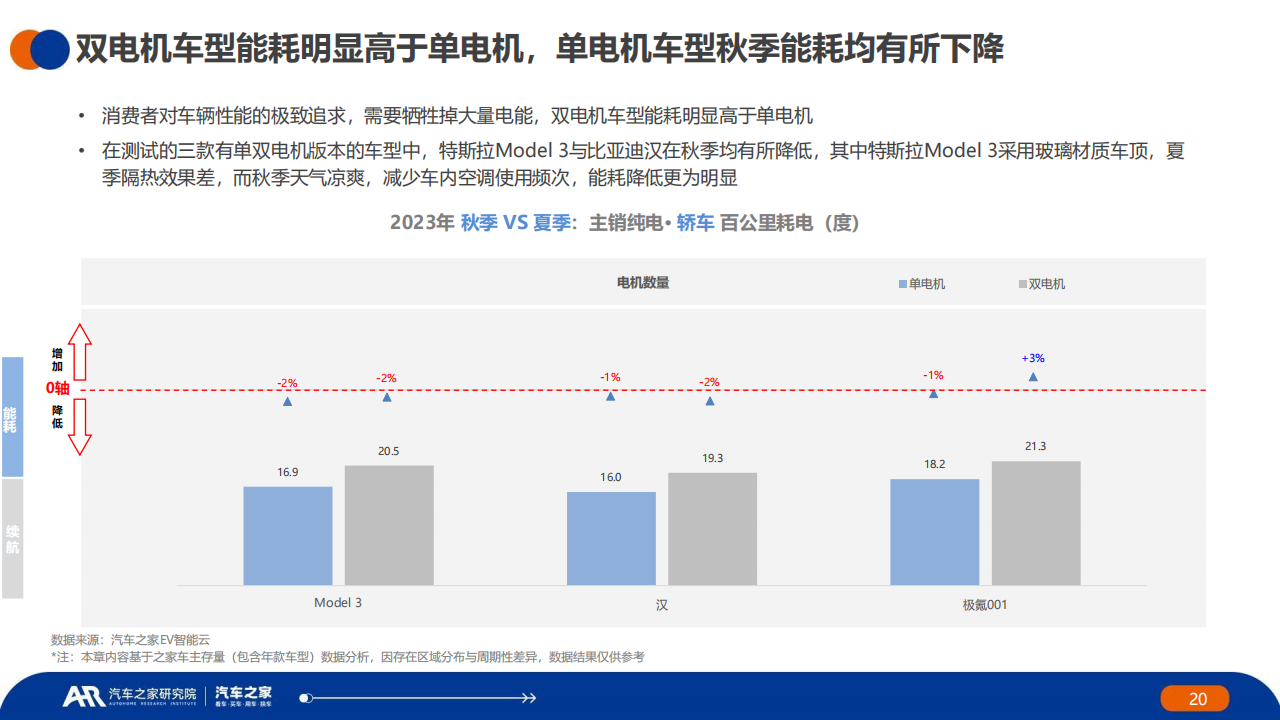Click the Model 3 axis label
Screen dimensions: 1280x720
pyautogui.click(x=338, y=603)
